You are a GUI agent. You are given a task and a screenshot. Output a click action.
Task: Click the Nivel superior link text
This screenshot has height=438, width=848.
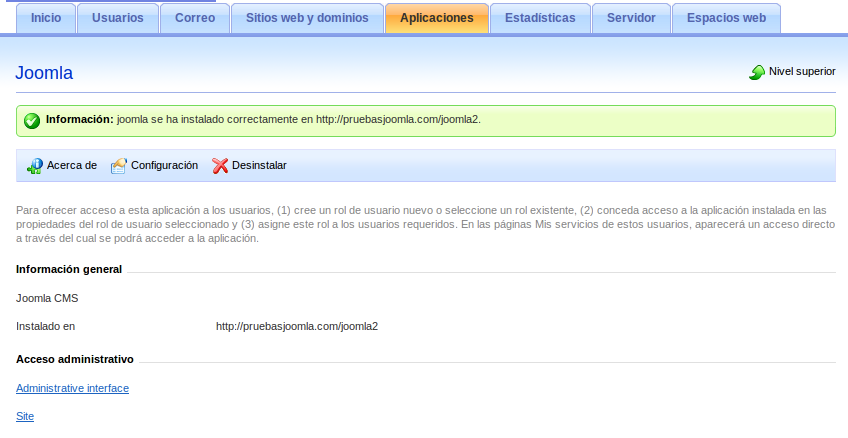click(802, 71)
